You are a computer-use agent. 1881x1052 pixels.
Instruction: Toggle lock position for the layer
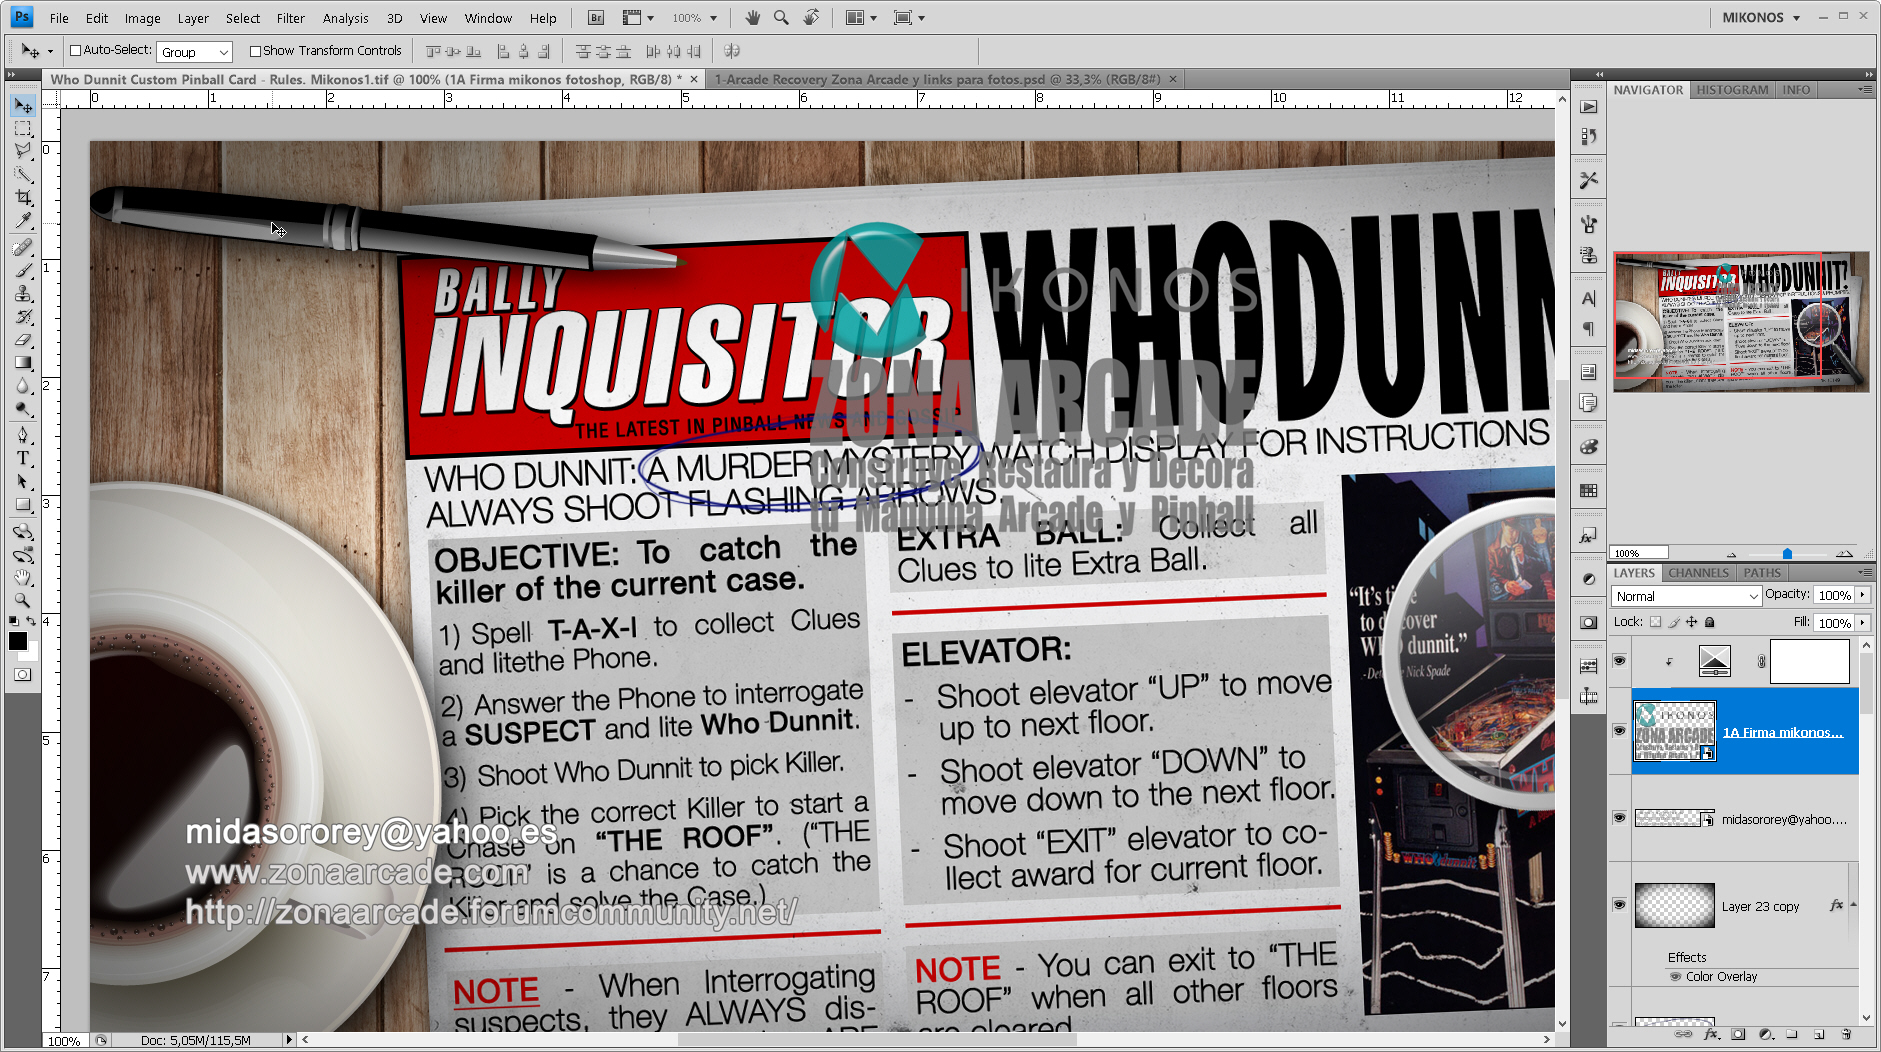coord(1692,622)
